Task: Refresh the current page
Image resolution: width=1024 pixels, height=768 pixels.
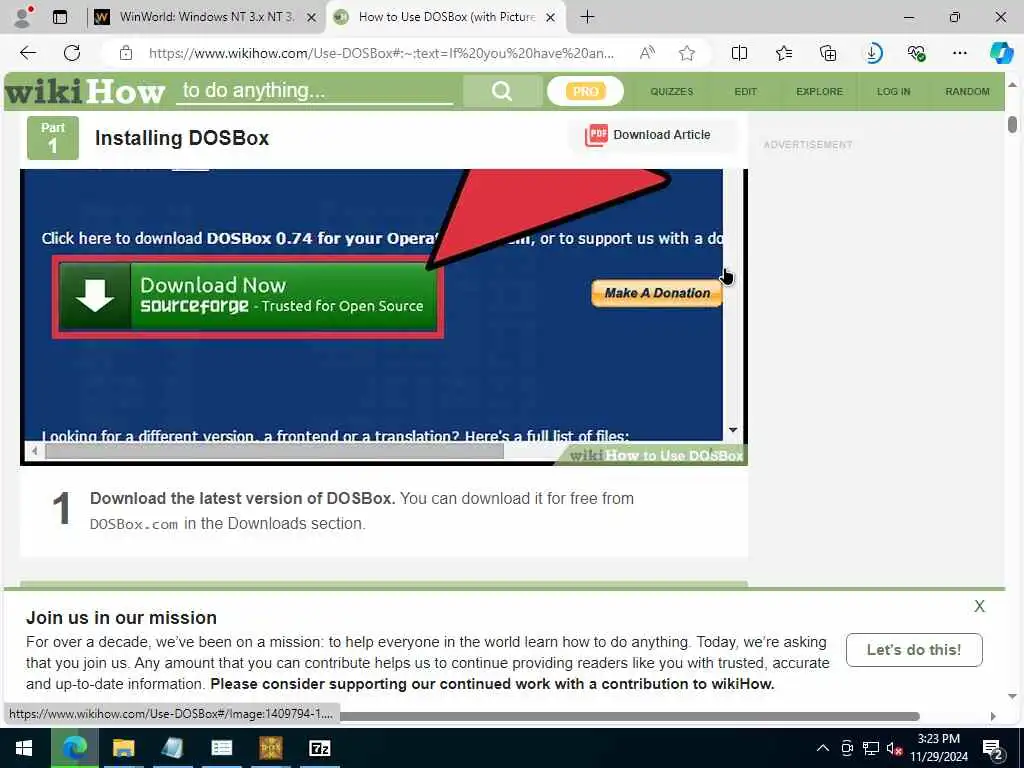Action: 72,53
